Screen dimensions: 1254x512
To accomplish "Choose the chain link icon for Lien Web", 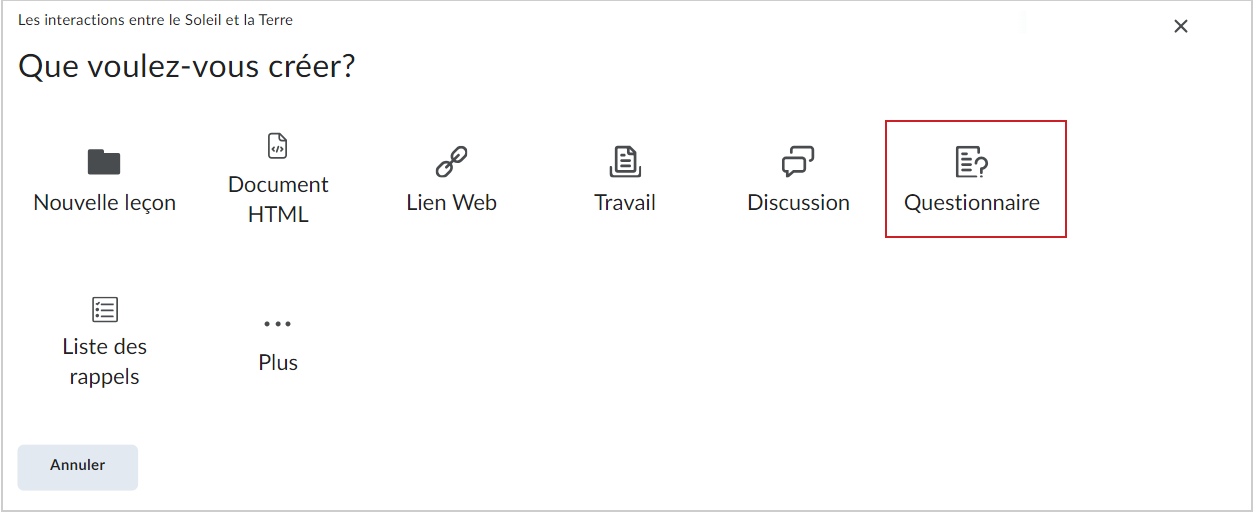I will (x=452, y=161).
